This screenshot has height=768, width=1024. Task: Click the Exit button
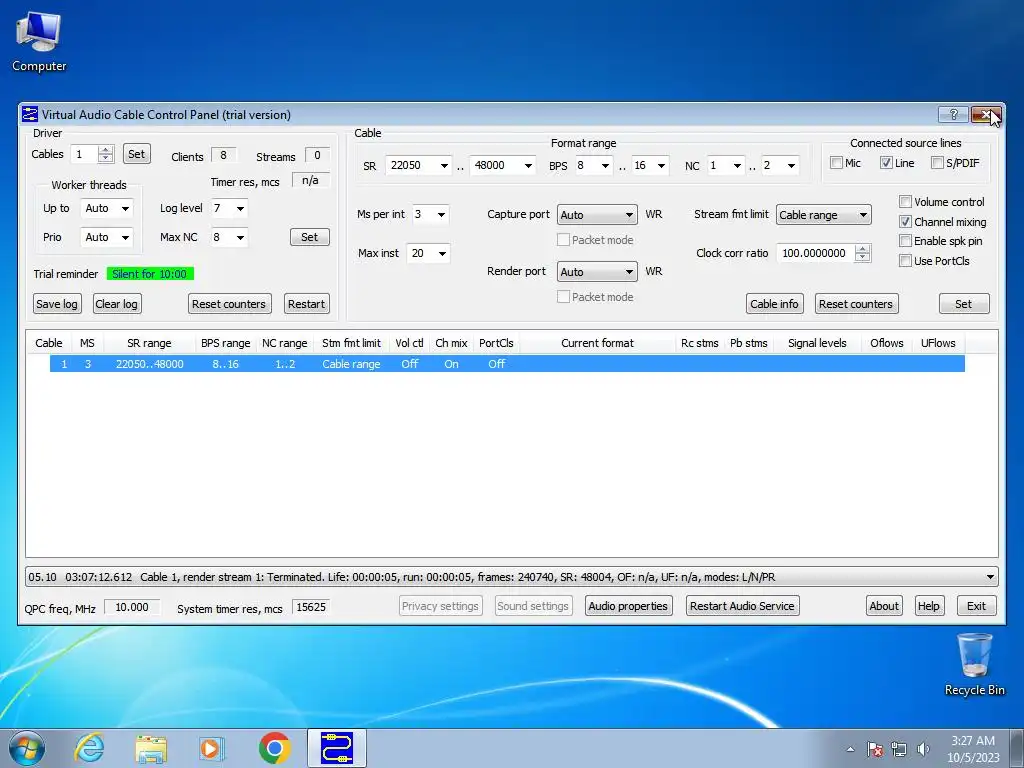tap(976, 606)
